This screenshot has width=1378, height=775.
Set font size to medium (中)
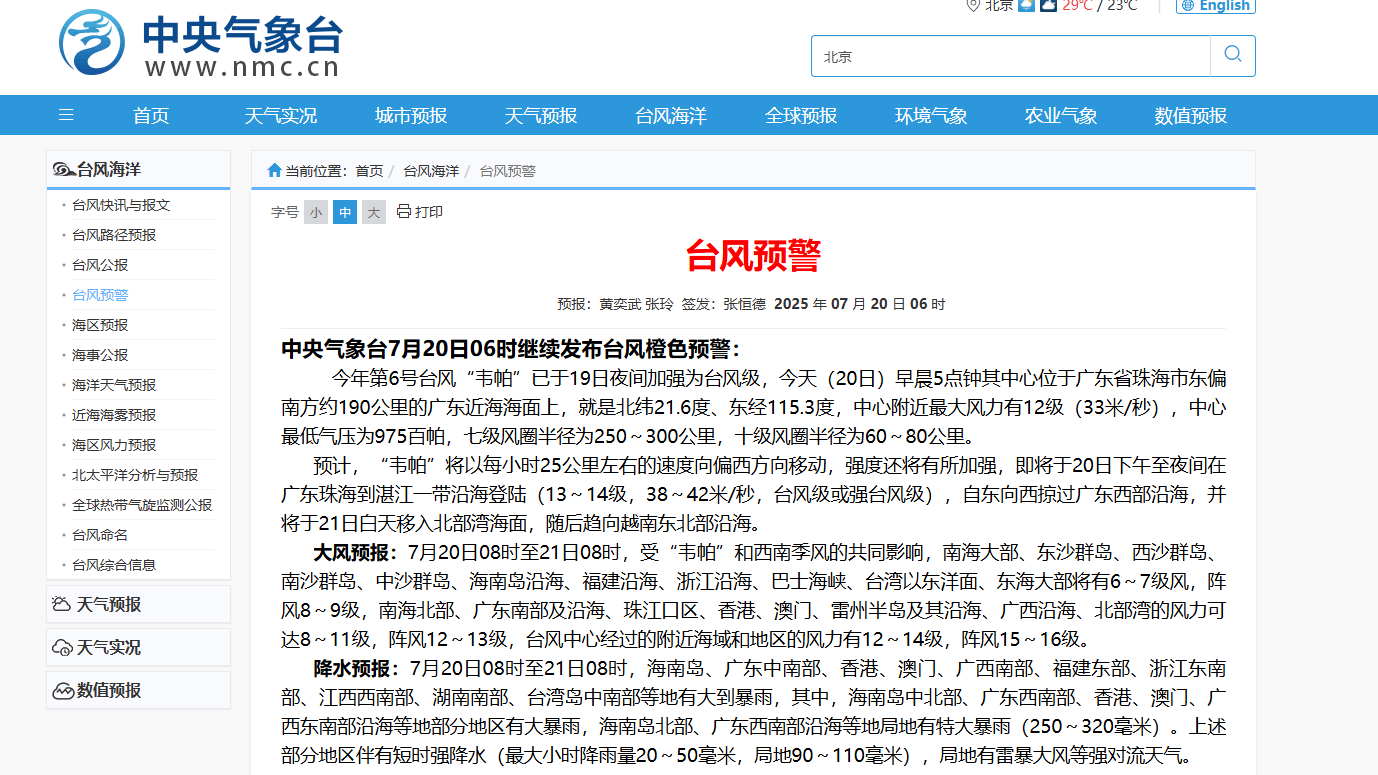click(x=345, y=212)
